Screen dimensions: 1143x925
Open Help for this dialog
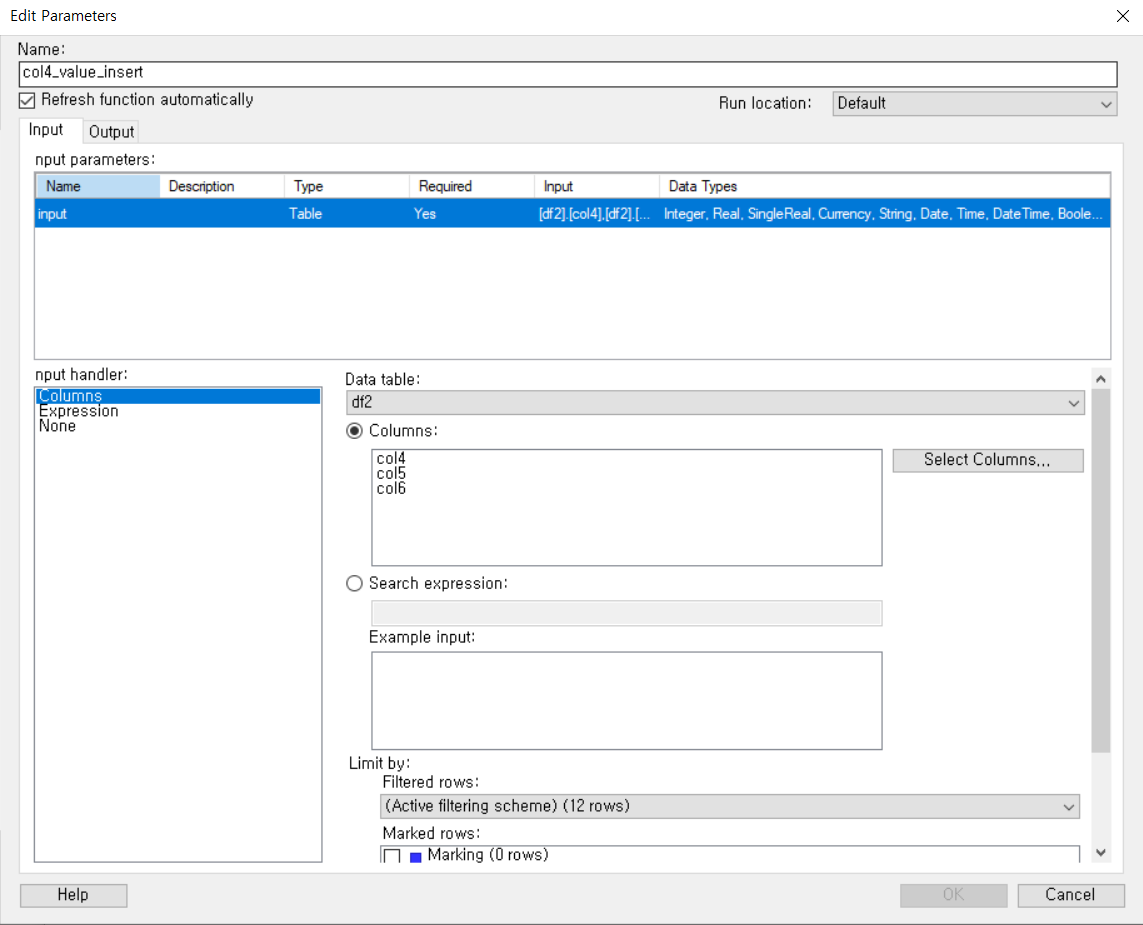coord(73,895)
